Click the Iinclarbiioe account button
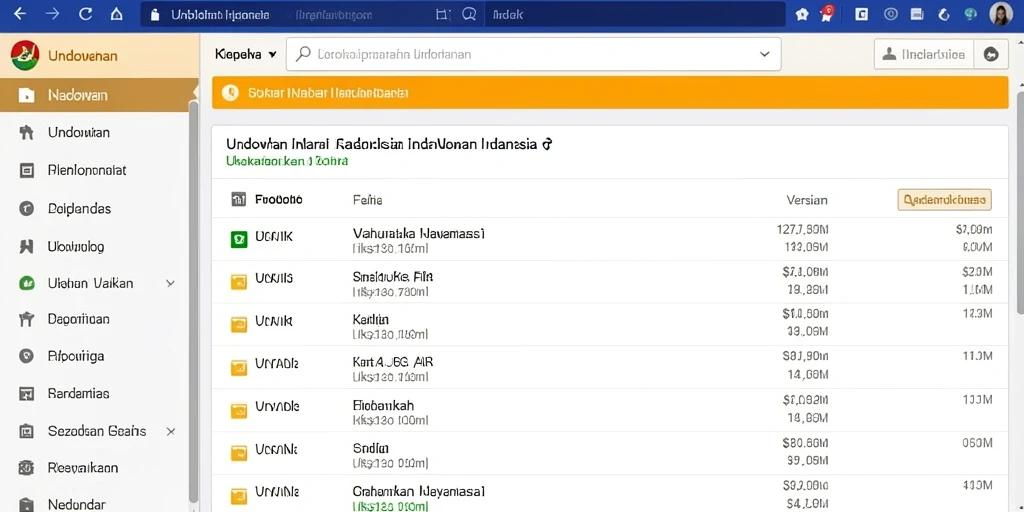The image size is (1024, 512). coord(923,55)
